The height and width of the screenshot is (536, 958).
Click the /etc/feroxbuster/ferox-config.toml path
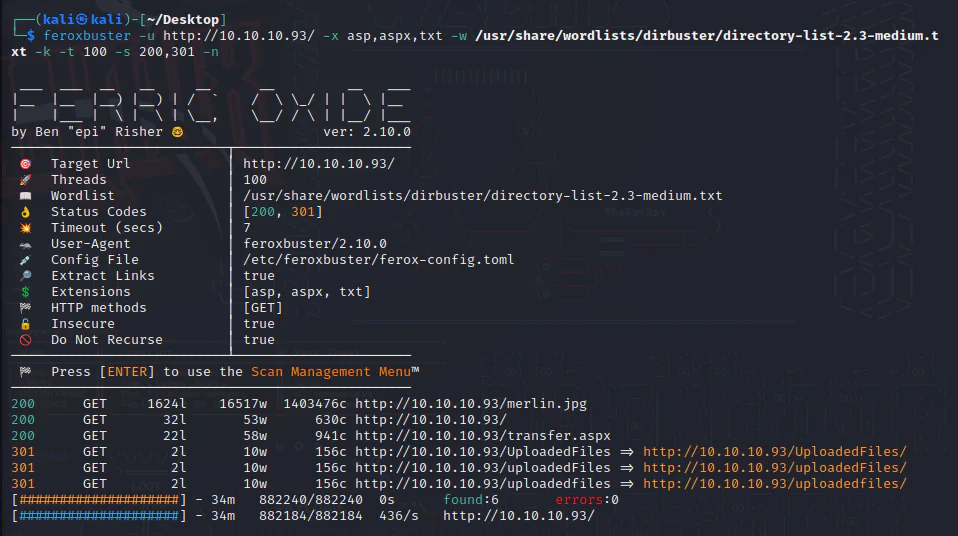379,260
